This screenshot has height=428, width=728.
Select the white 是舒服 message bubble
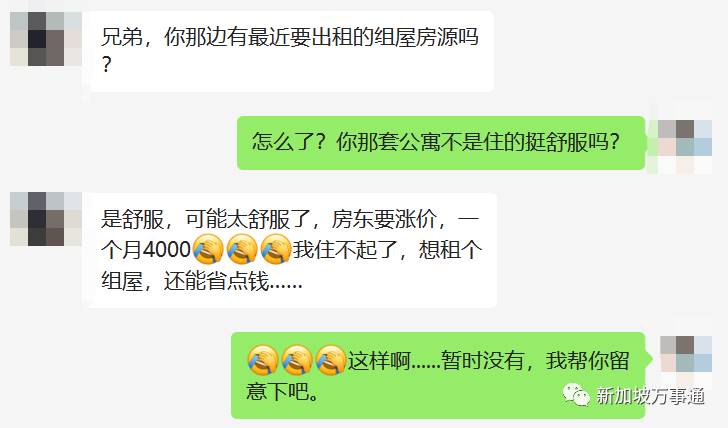291,250
